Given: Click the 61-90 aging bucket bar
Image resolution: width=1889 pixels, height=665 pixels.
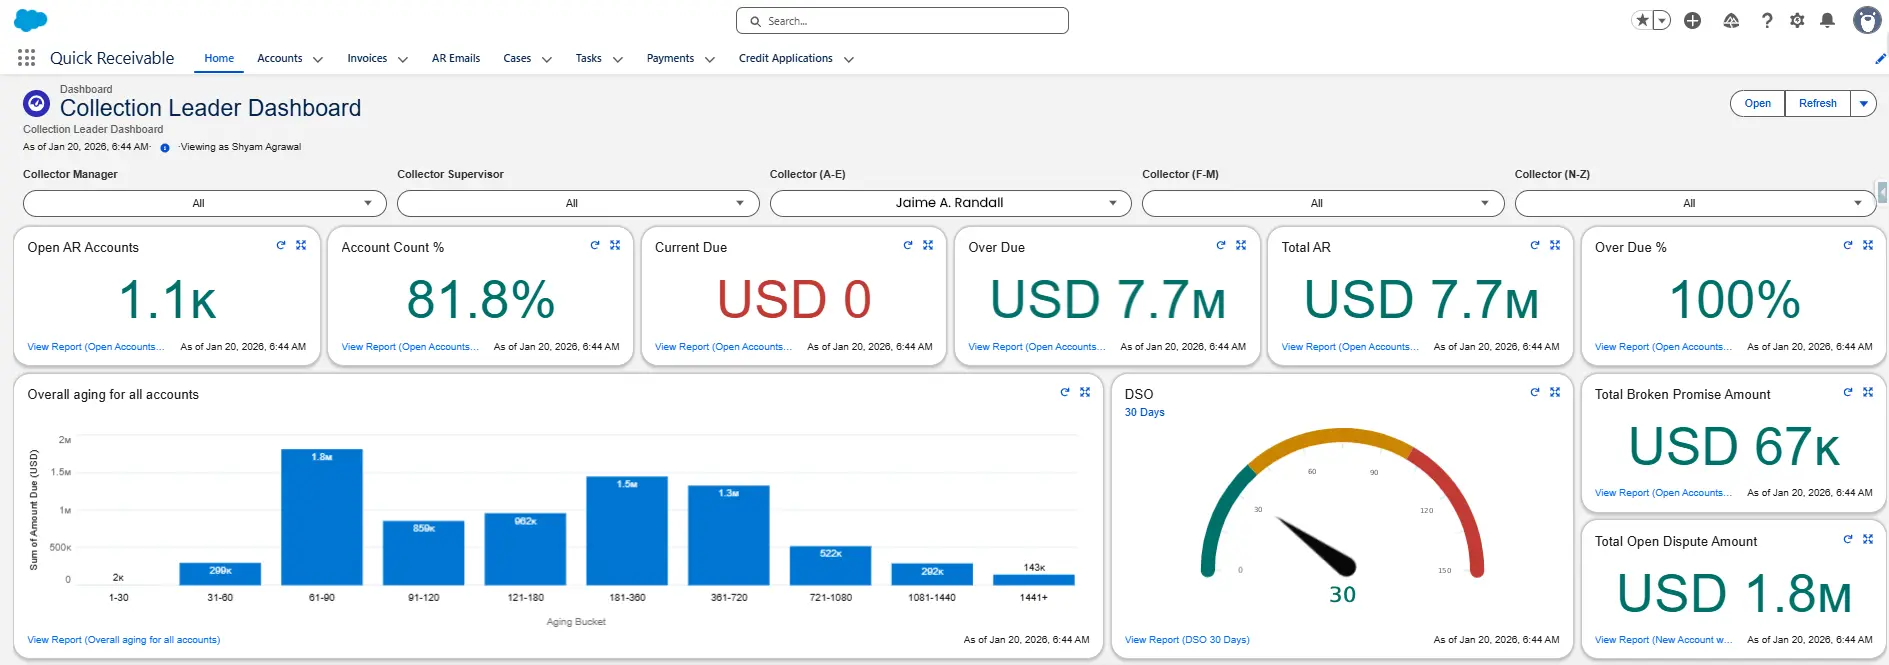Looking at the screenshot, I should [321, 517].
